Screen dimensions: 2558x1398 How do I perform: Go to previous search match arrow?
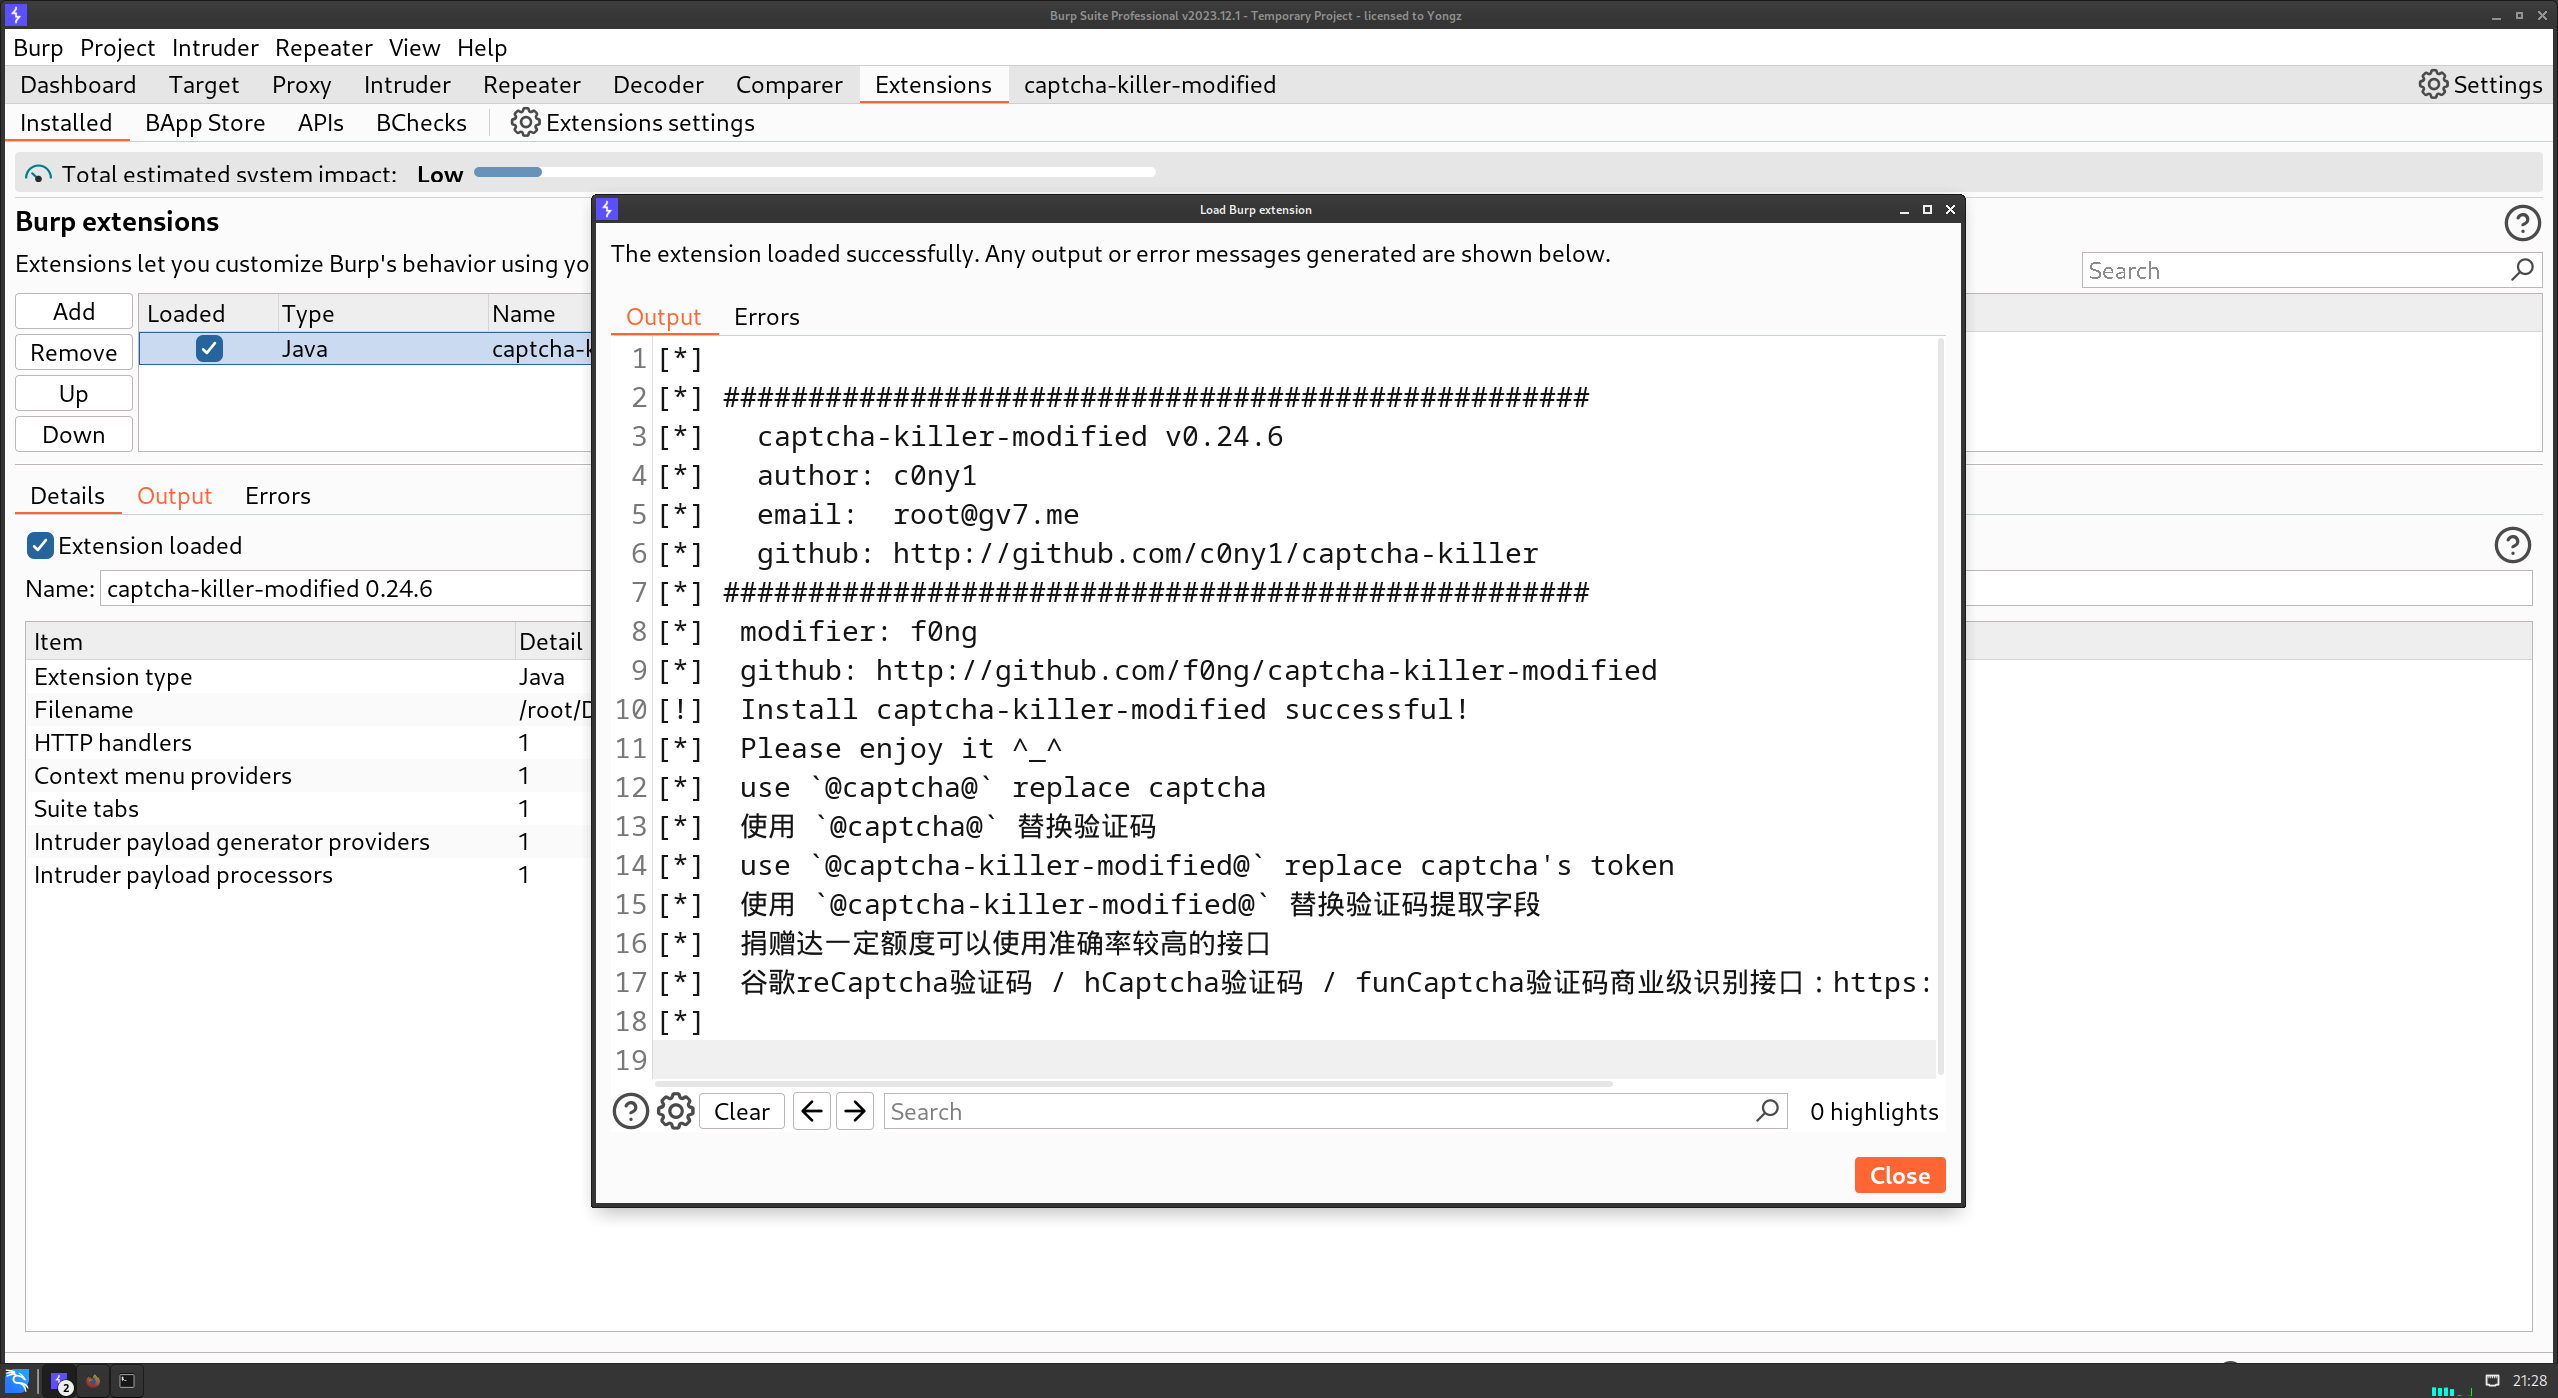[x=812, y=1111]
